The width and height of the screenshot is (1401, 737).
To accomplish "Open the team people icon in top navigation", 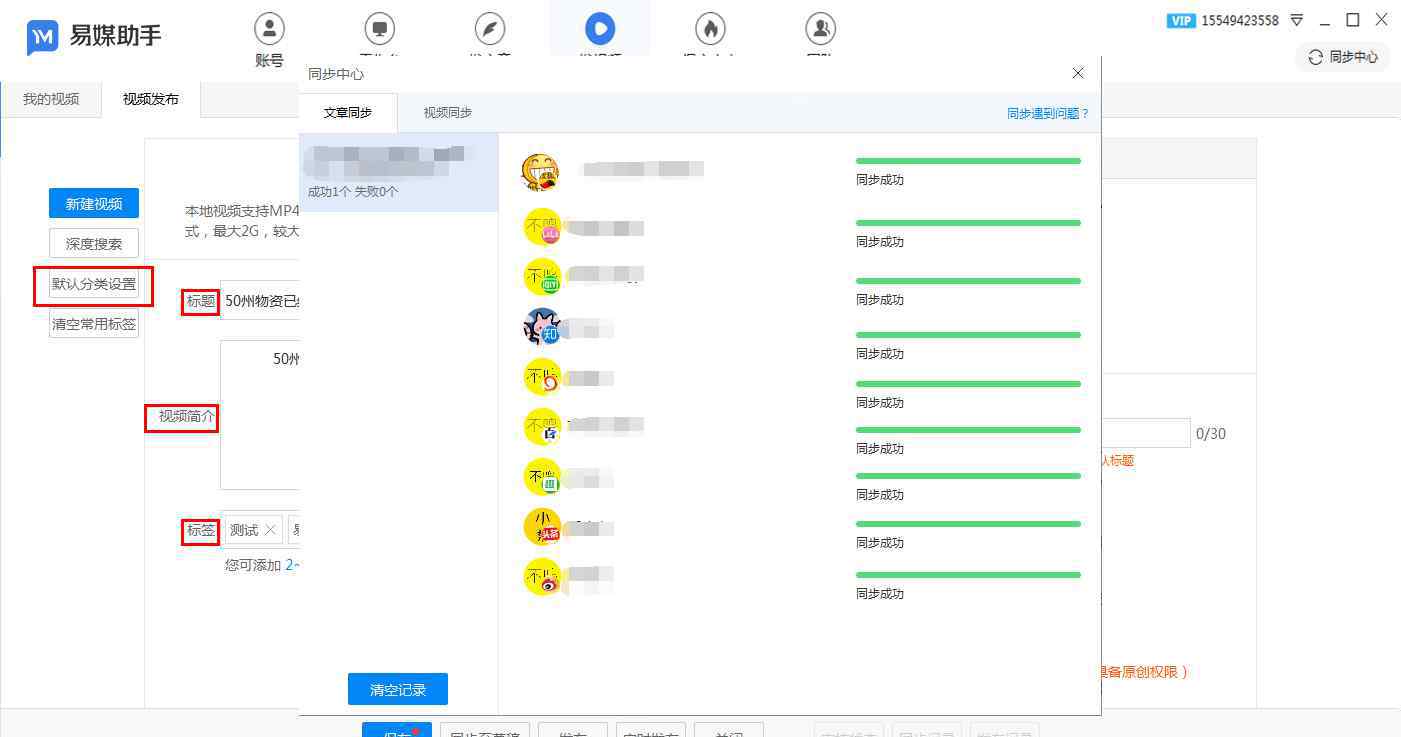I will [x=820, y=28].
